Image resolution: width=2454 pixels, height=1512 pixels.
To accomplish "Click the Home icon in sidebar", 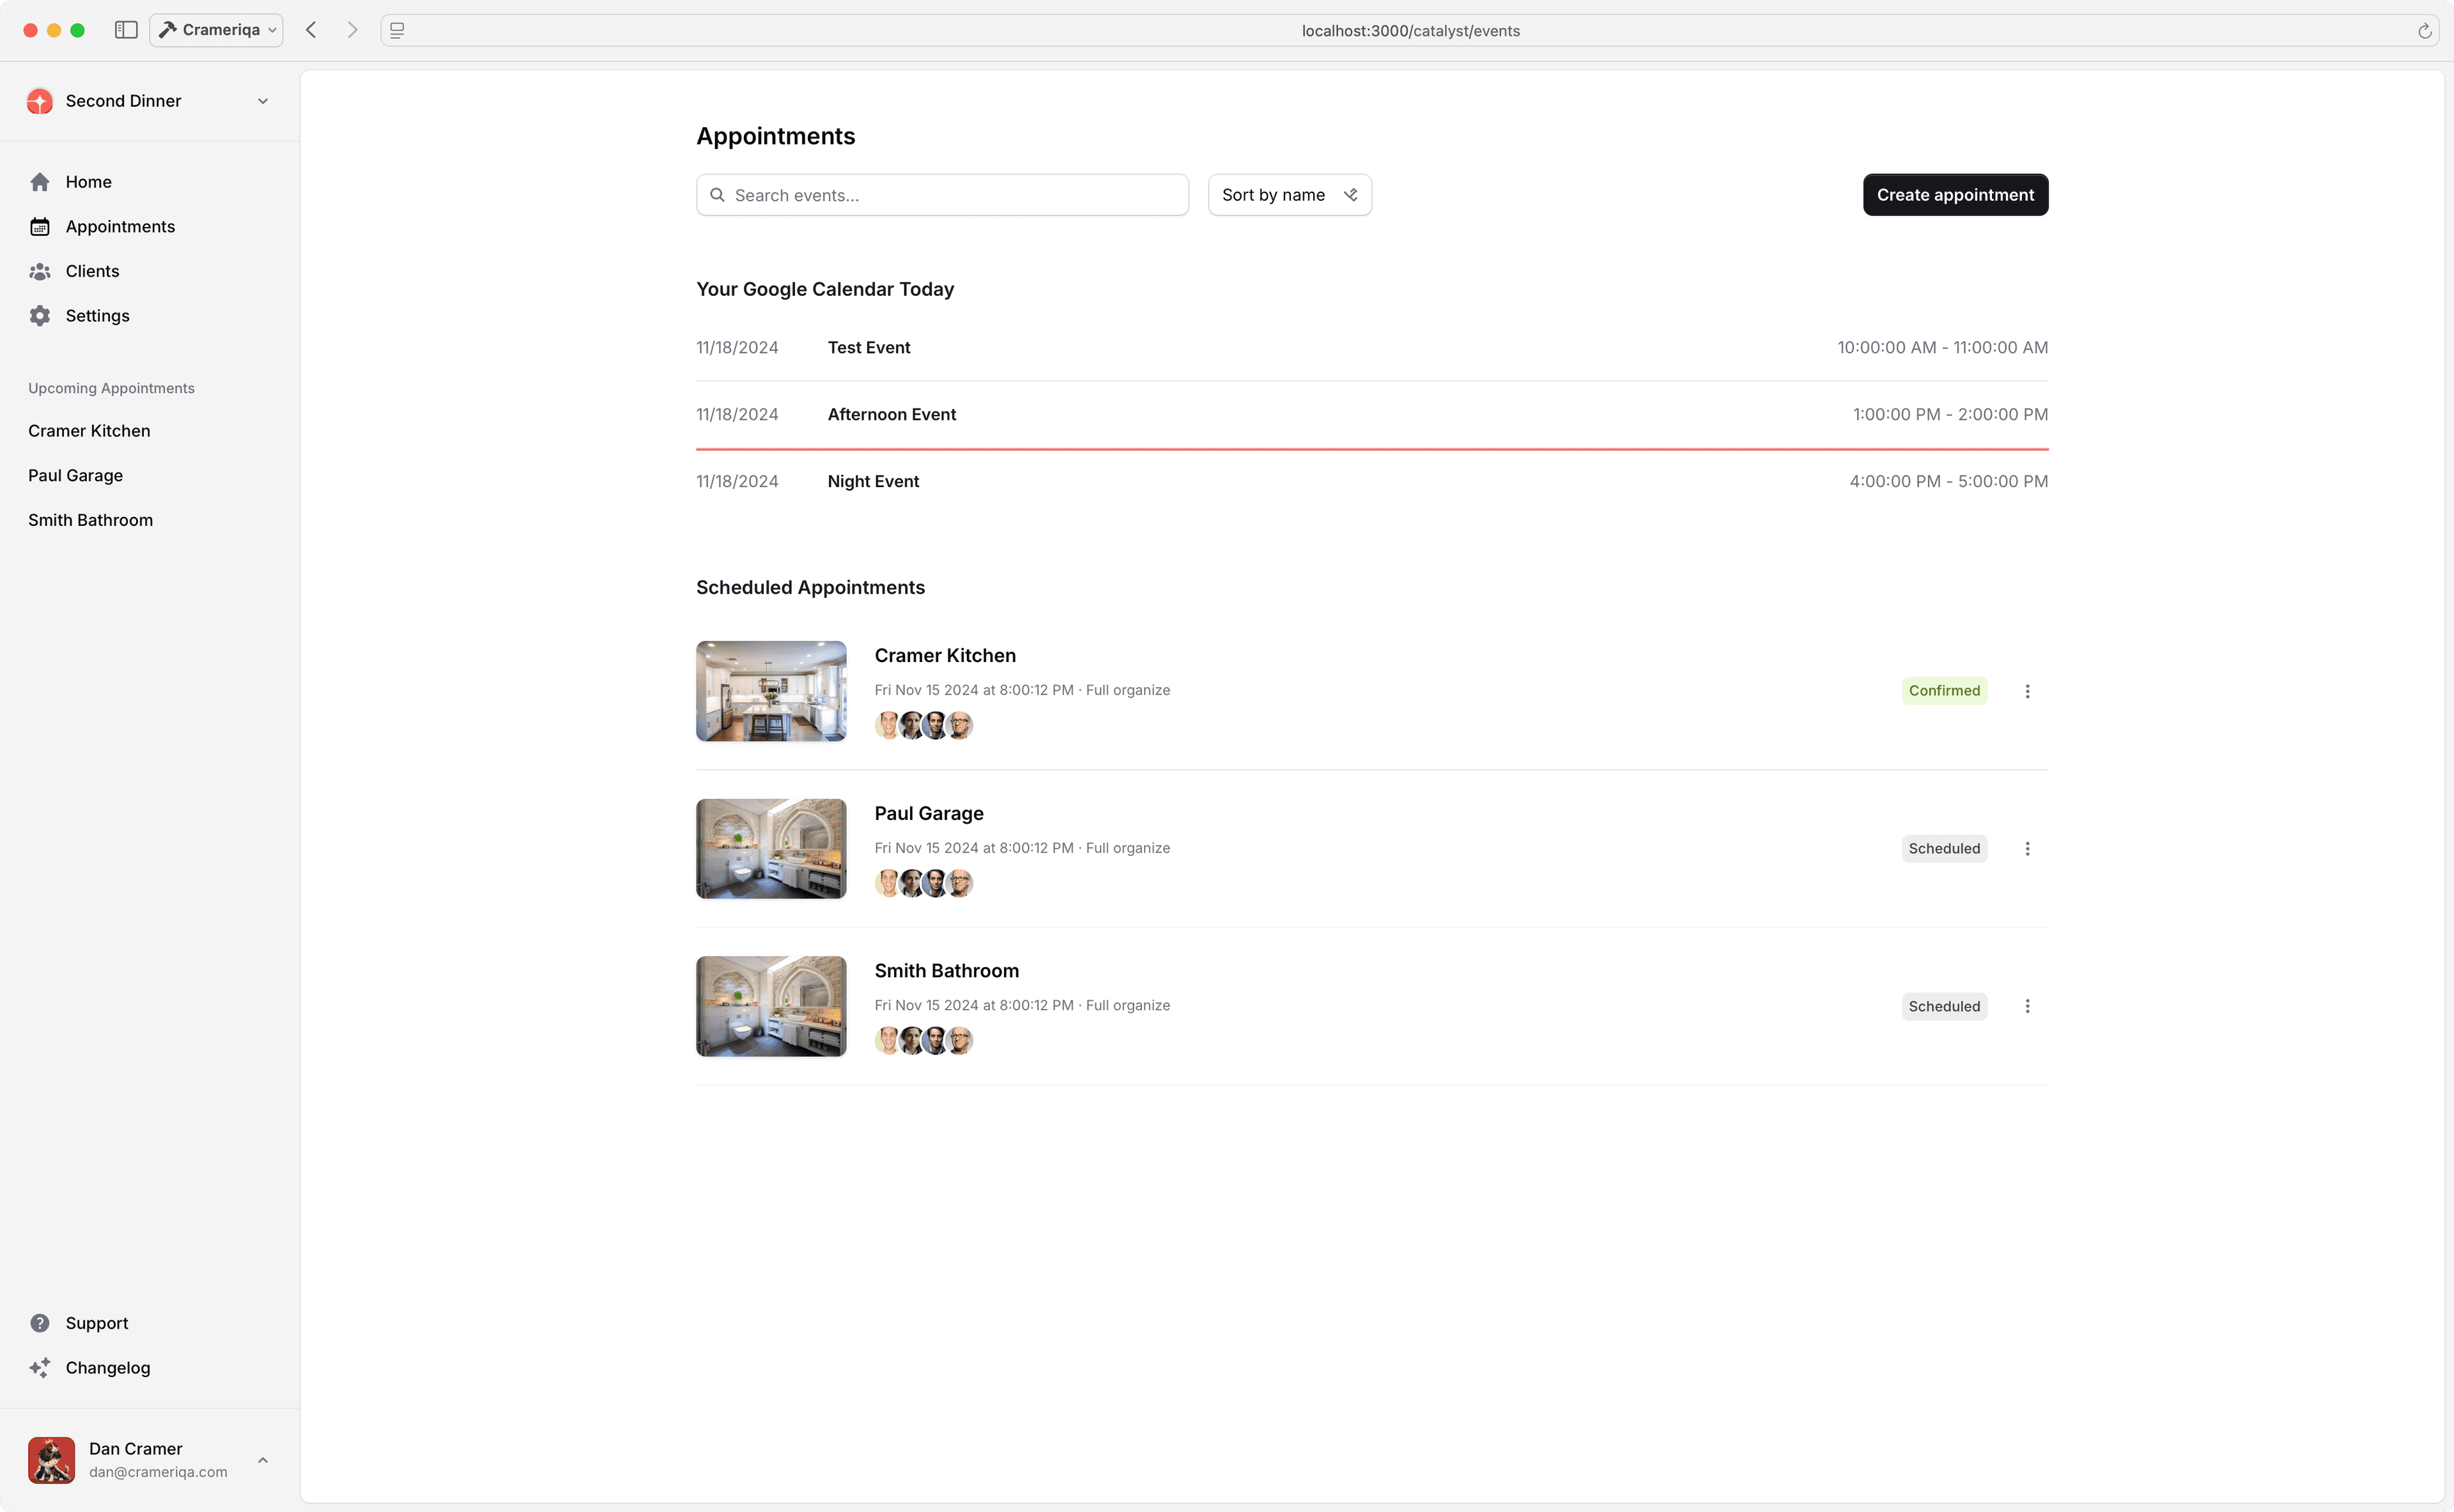I will 40,182.
